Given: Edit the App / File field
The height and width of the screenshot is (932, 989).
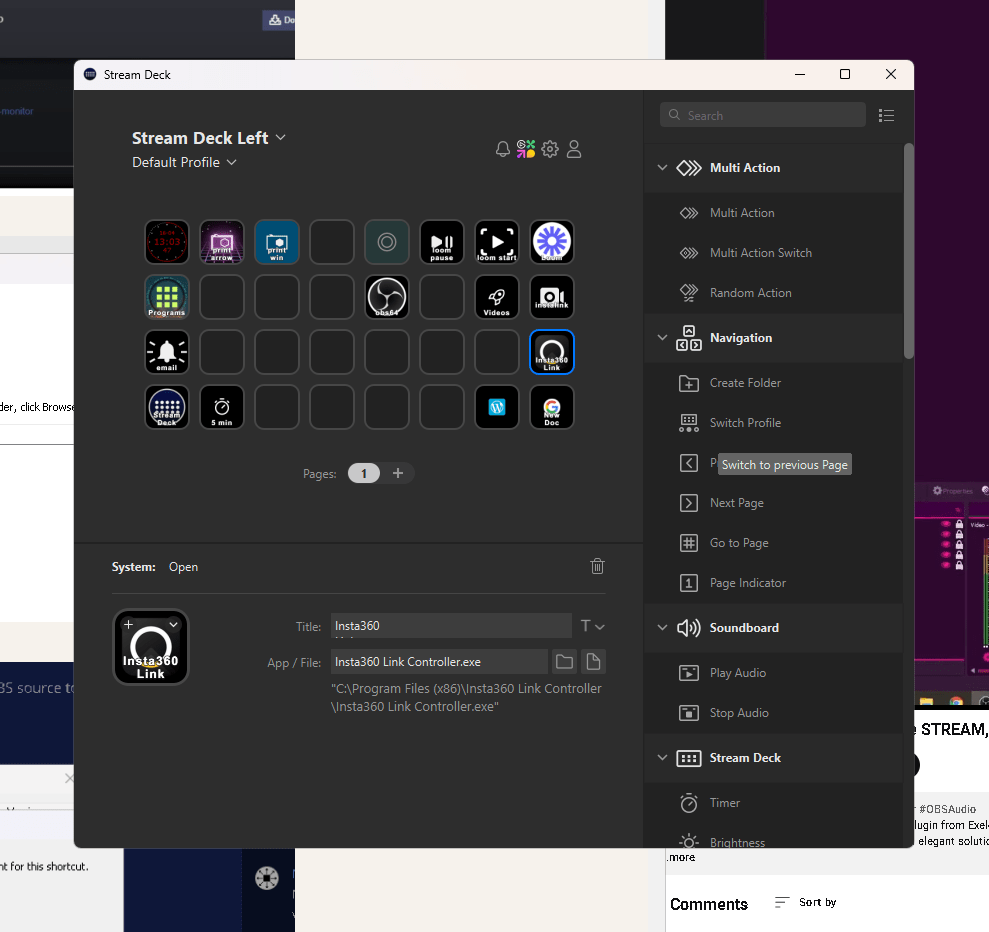Looking at the screenshot, I should pos(439,661).
